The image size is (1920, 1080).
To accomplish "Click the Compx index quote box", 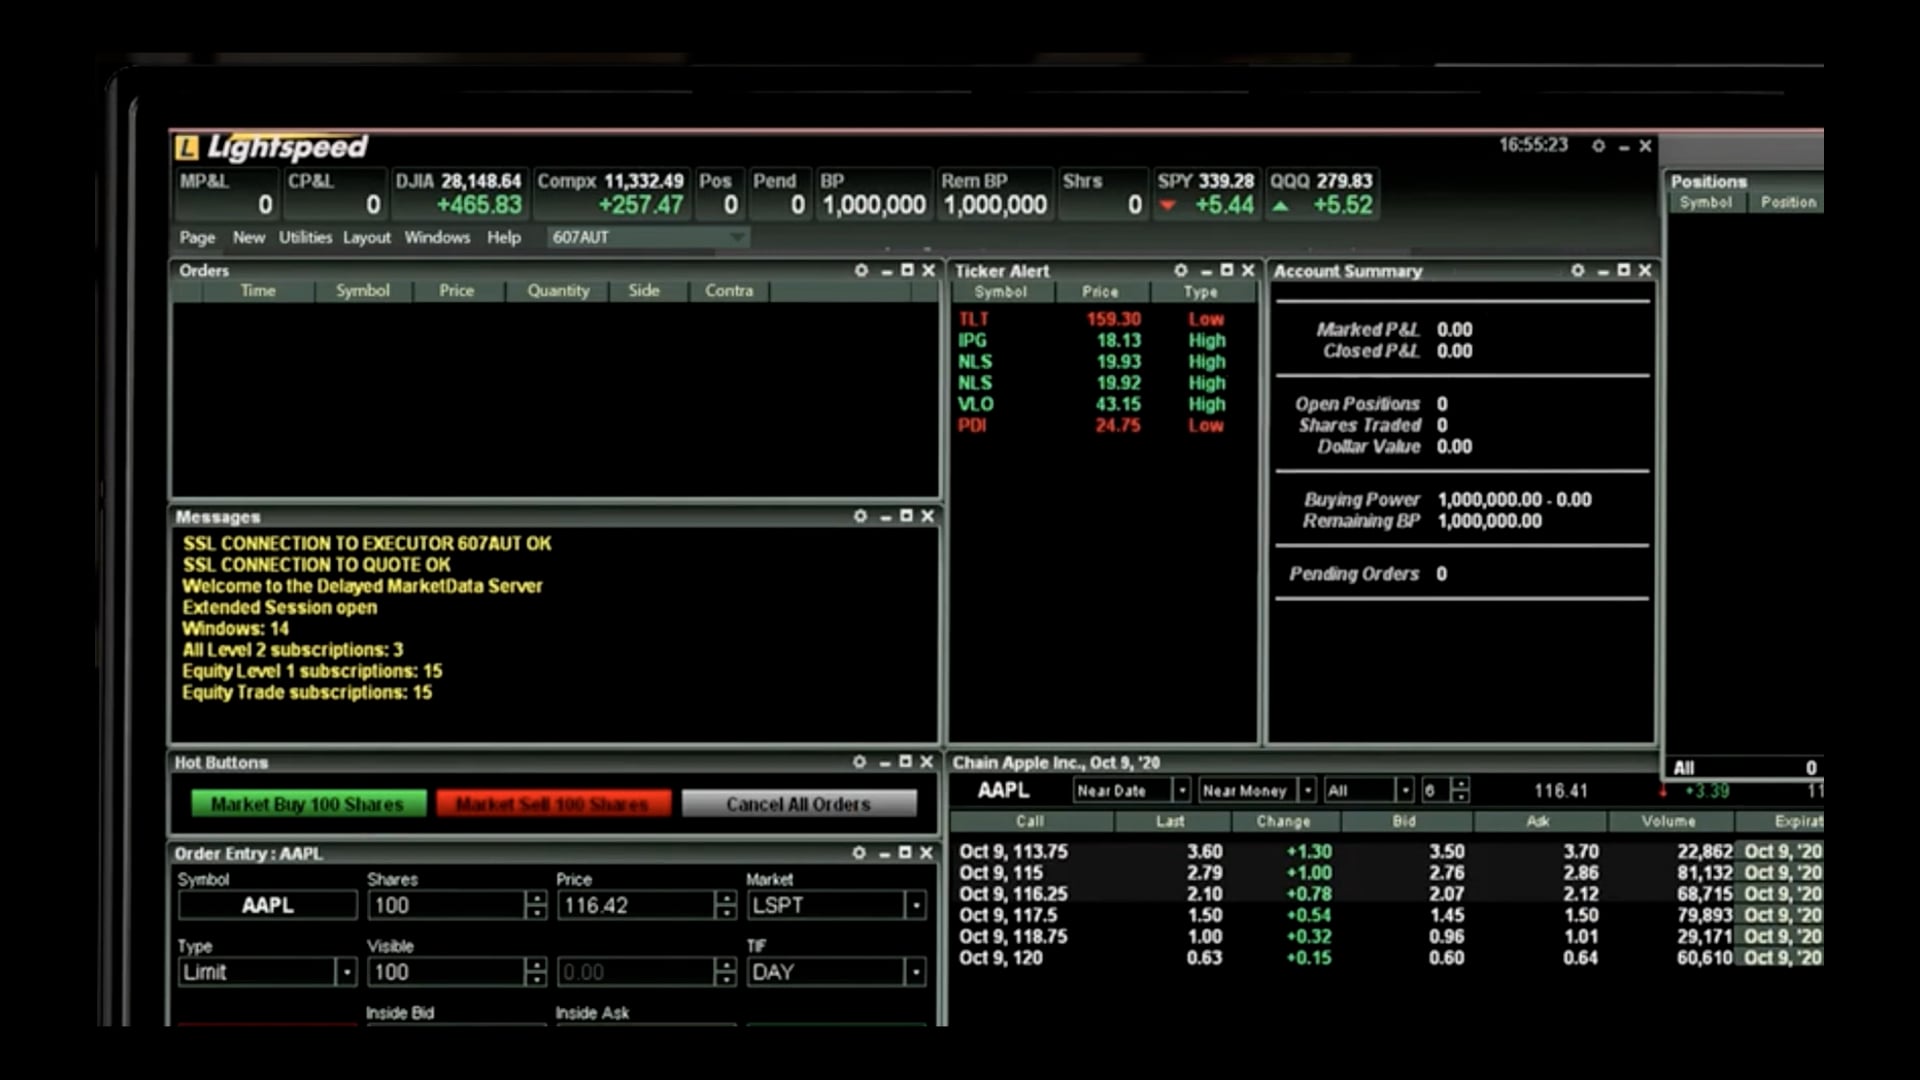I will coord(611,194).
